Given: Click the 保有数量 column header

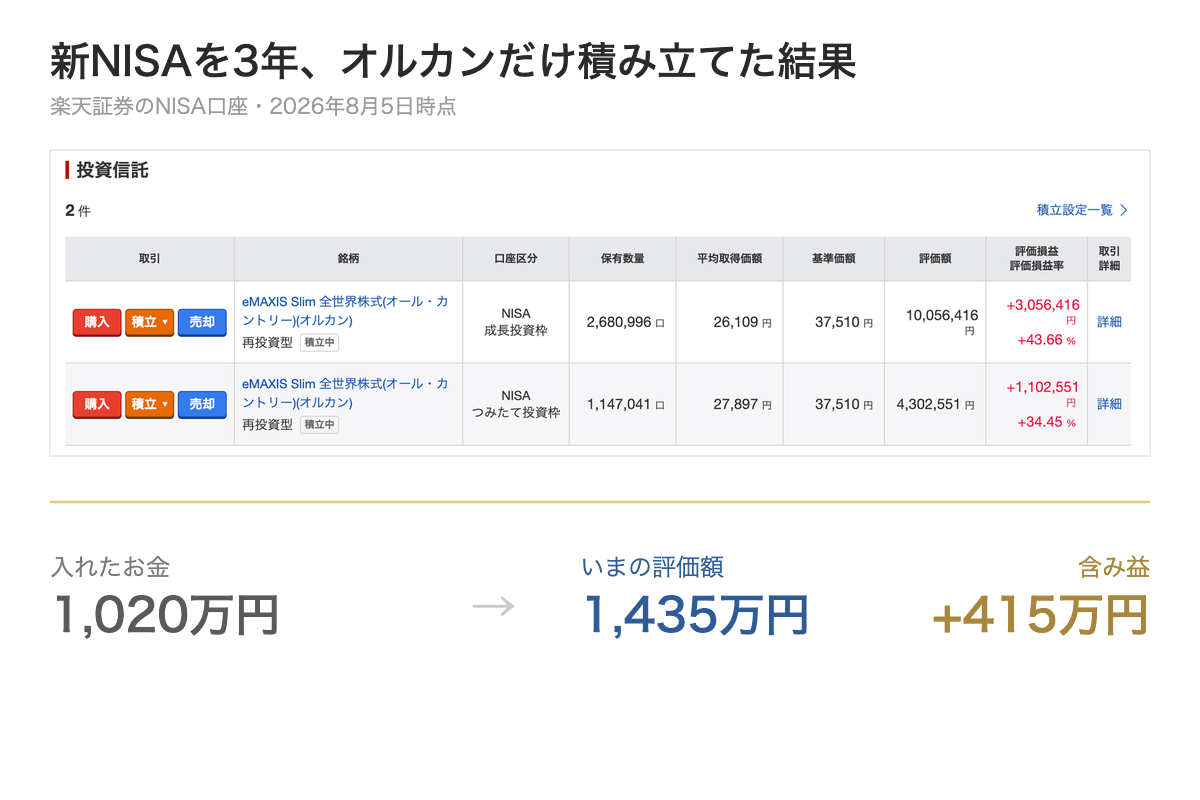Looking at the screenshot, I should [622, 259].
